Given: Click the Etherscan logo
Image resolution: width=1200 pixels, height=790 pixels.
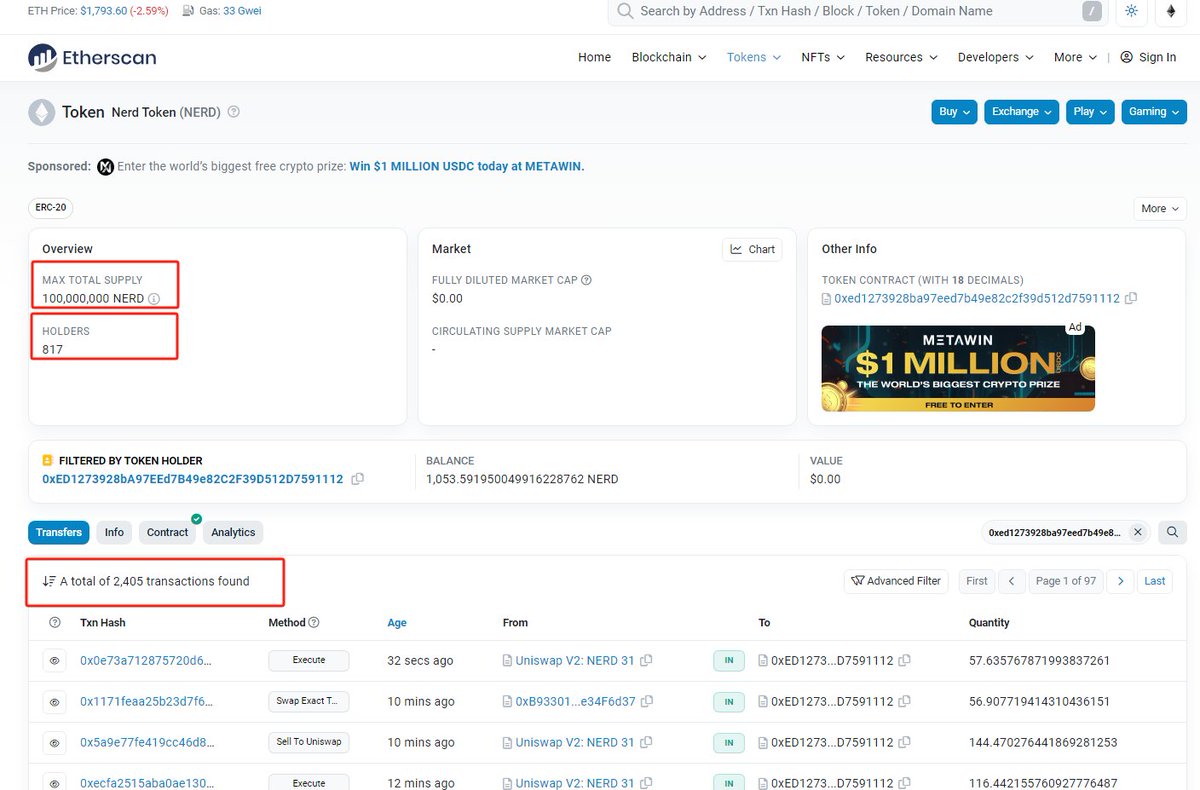Looking at the screenshot, I should [x=92, y=57].
